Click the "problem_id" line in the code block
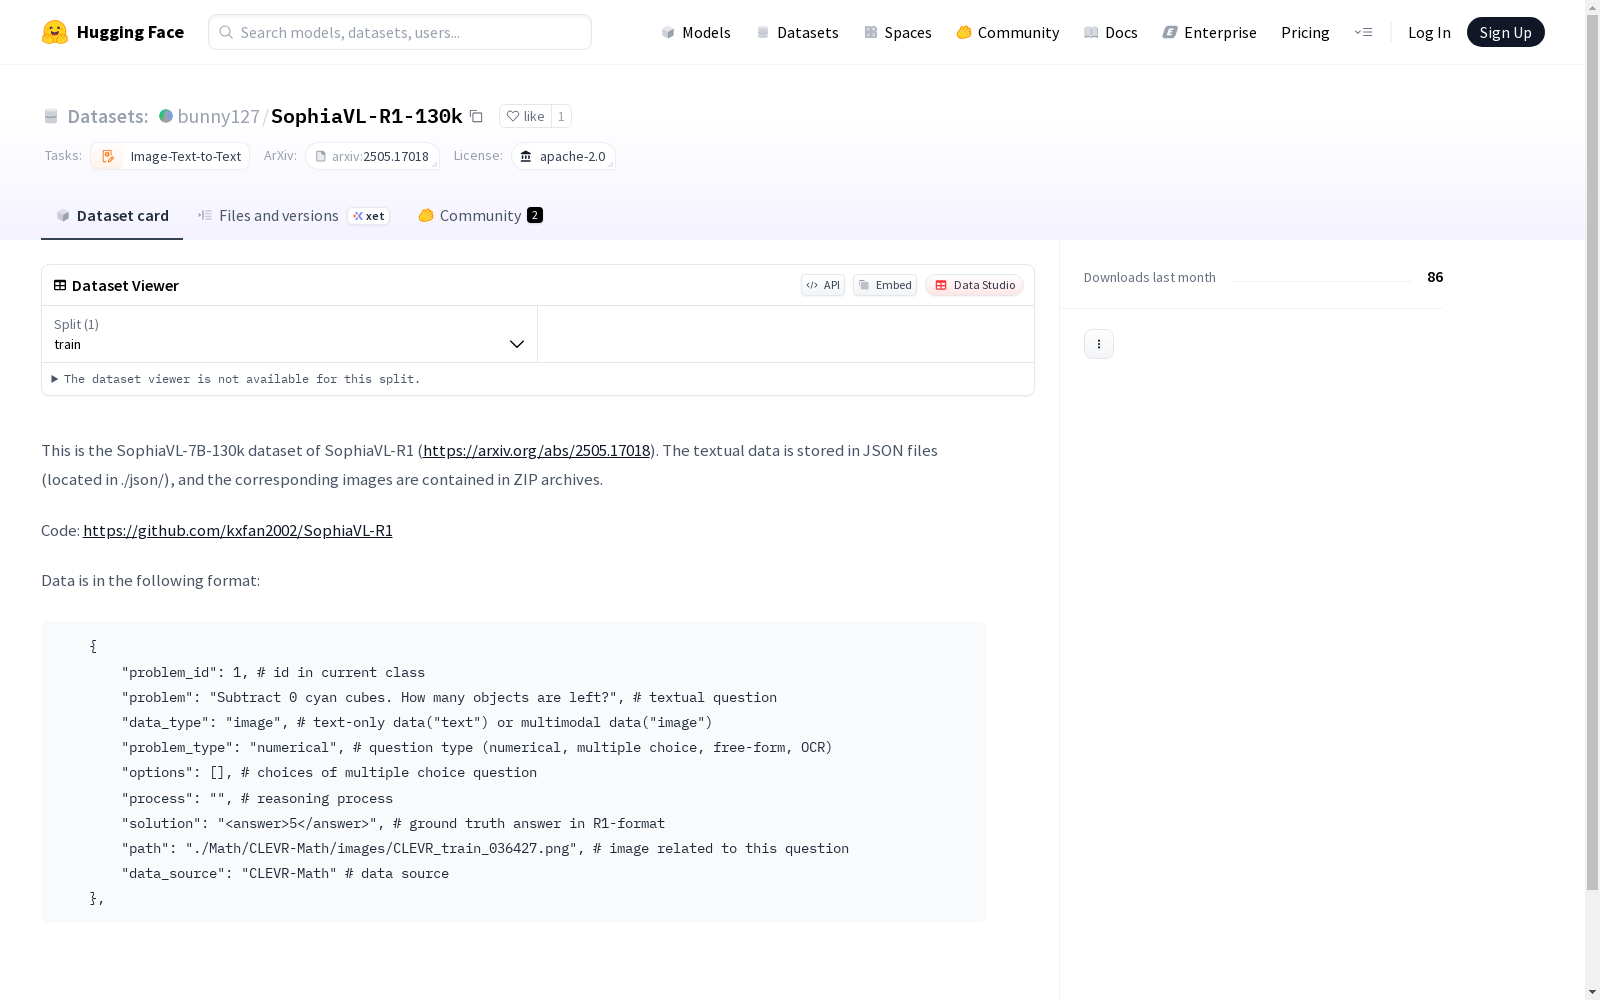 (x=273, y=672)
